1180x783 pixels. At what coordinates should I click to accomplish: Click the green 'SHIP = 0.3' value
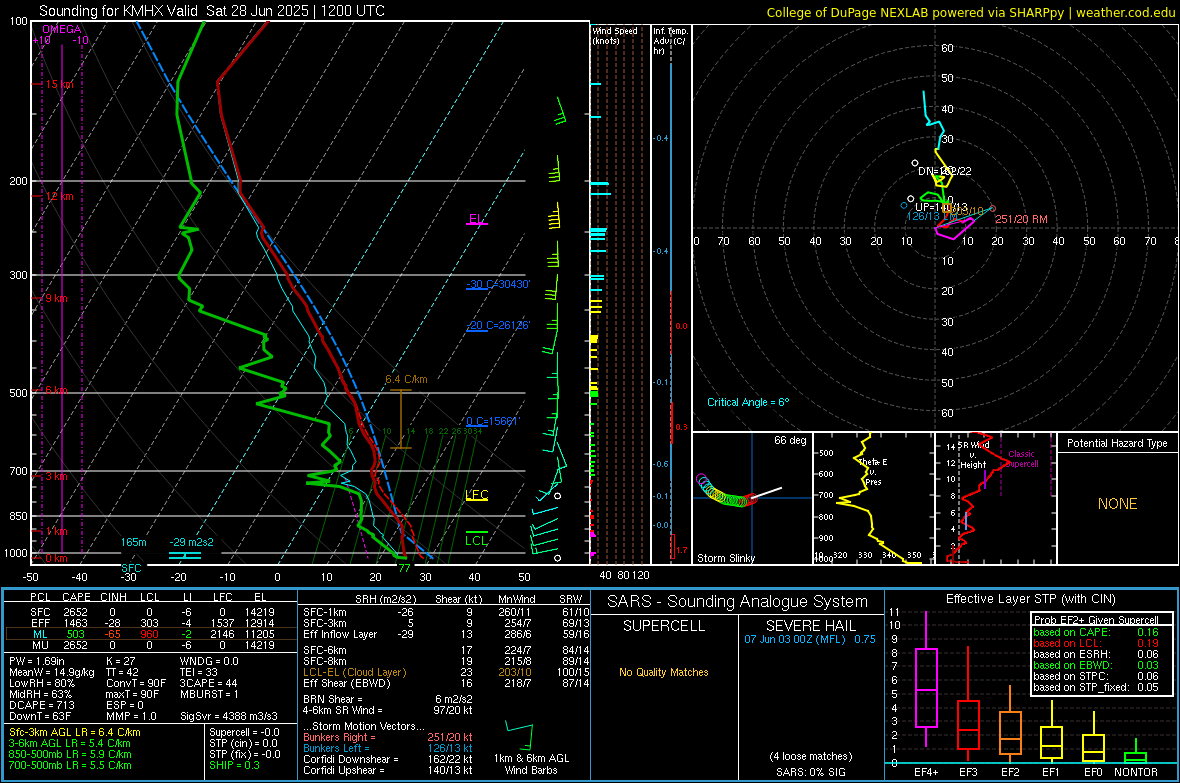[234, 765]
